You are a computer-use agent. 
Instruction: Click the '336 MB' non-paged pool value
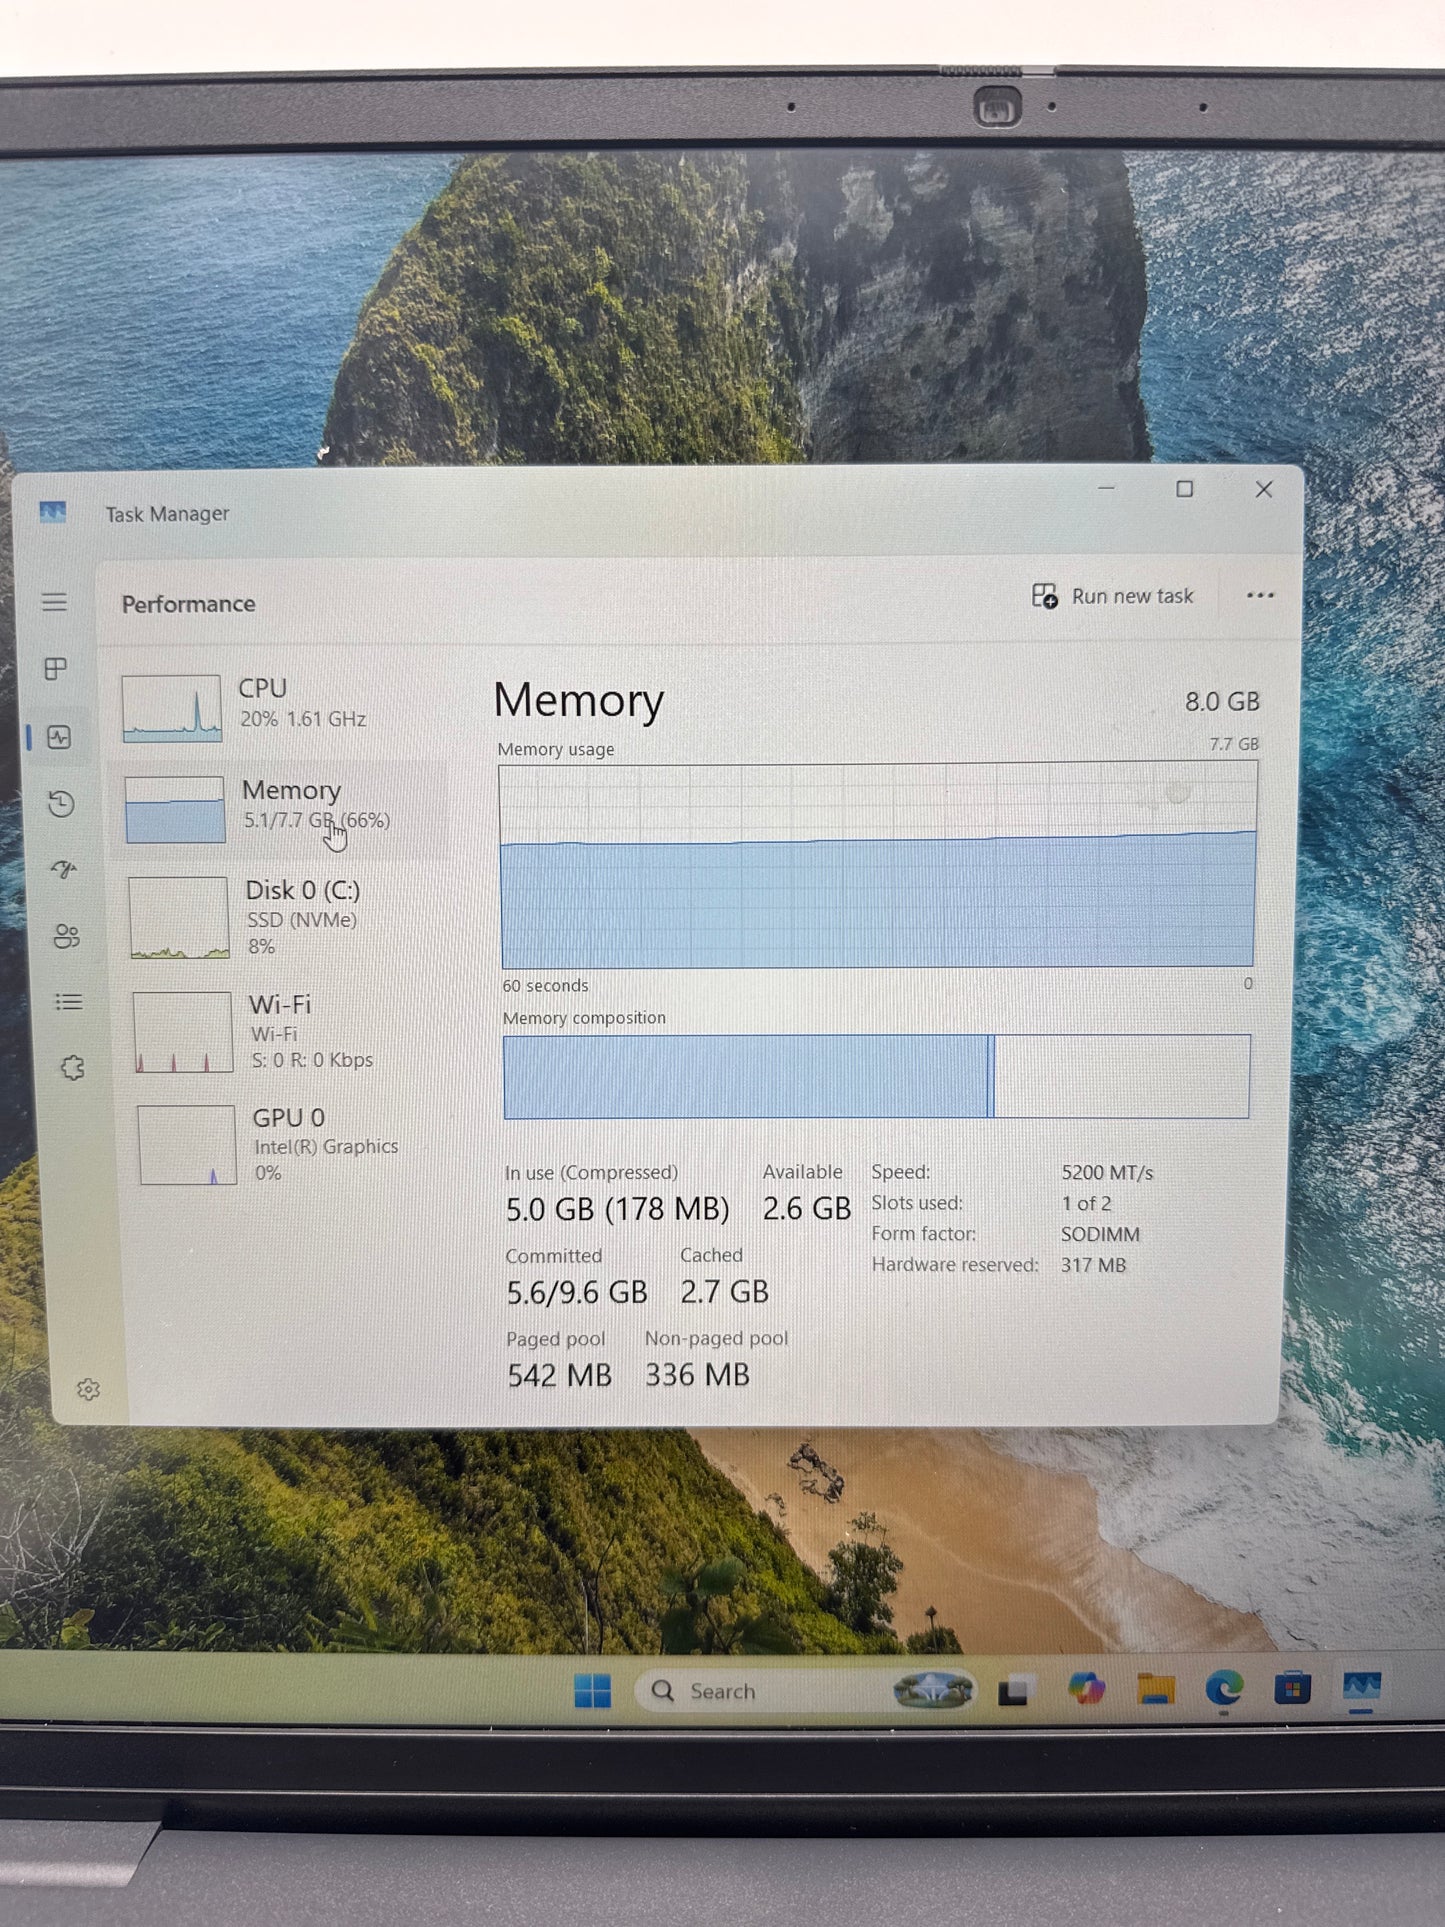(697, 1375)
